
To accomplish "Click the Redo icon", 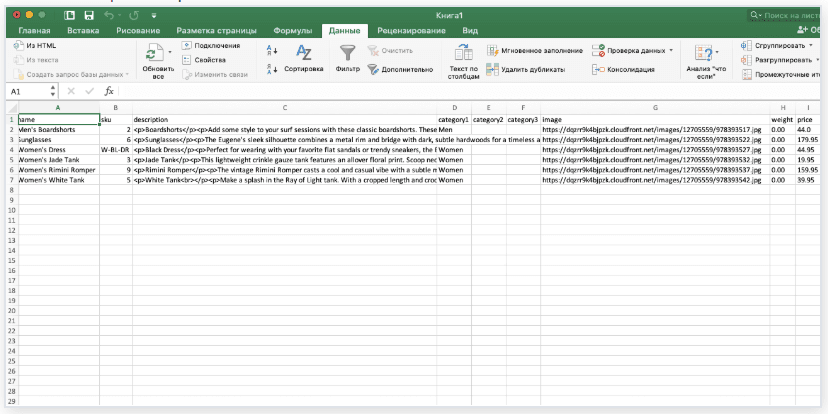I will tap(134, 15).
